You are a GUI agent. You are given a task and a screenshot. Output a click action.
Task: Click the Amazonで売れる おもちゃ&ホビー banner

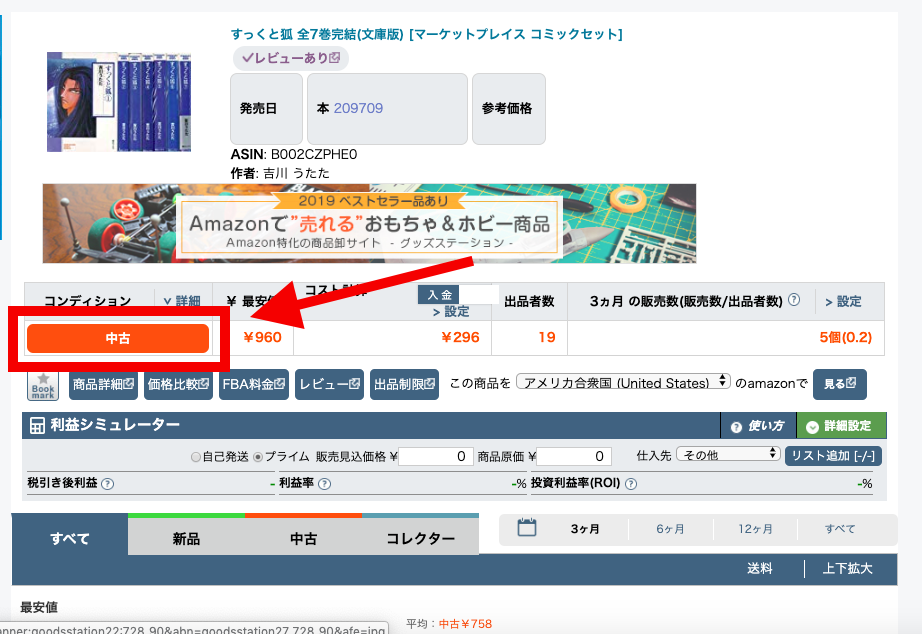point(369,223)
